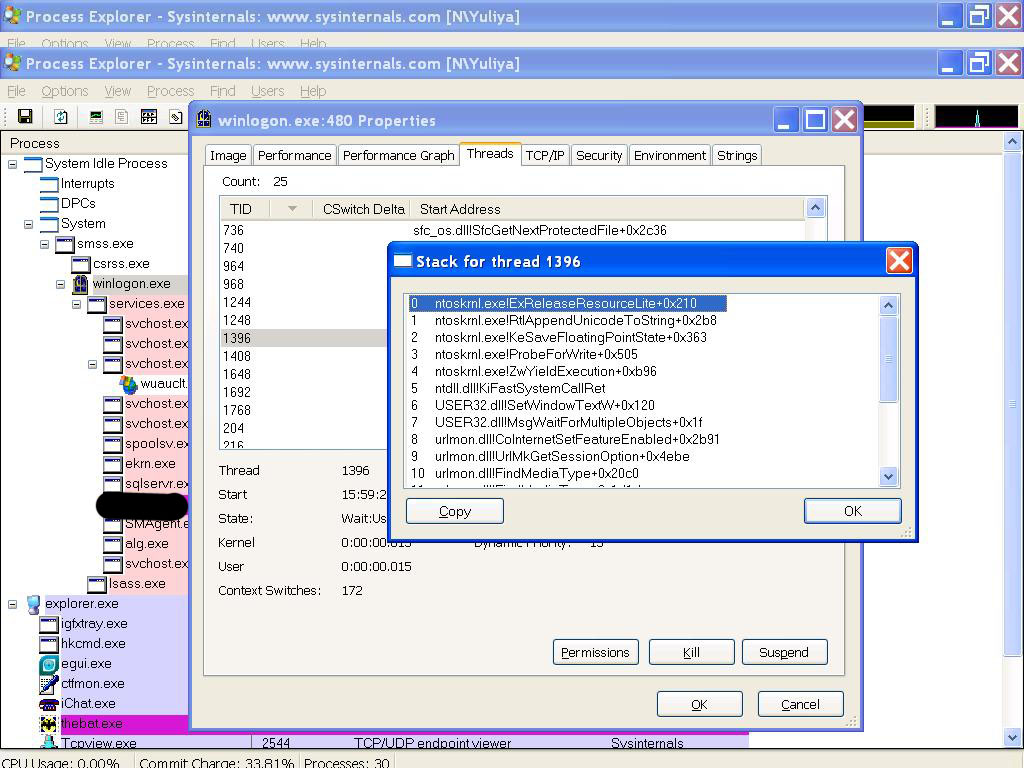Collapse the services.exe tree node
Screen dimensions: 1024x768
tap(76, 304)
